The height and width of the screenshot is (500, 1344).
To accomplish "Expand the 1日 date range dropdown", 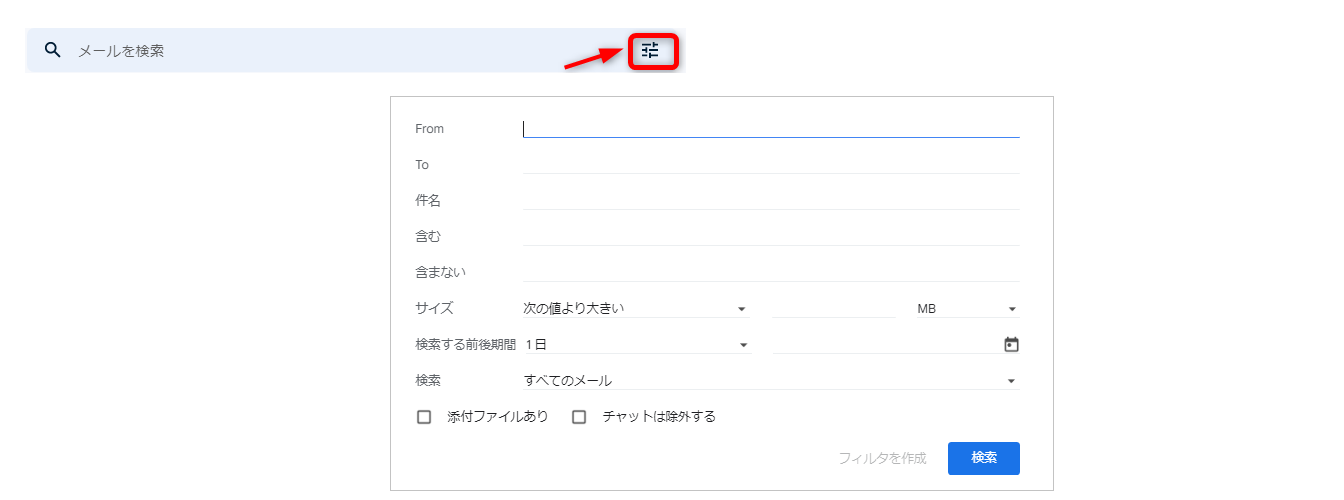I will click(636, 345).
